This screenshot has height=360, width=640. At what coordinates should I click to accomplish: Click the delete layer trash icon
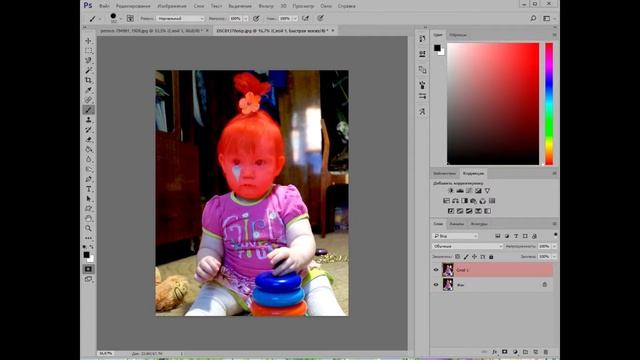pos(546,352)
